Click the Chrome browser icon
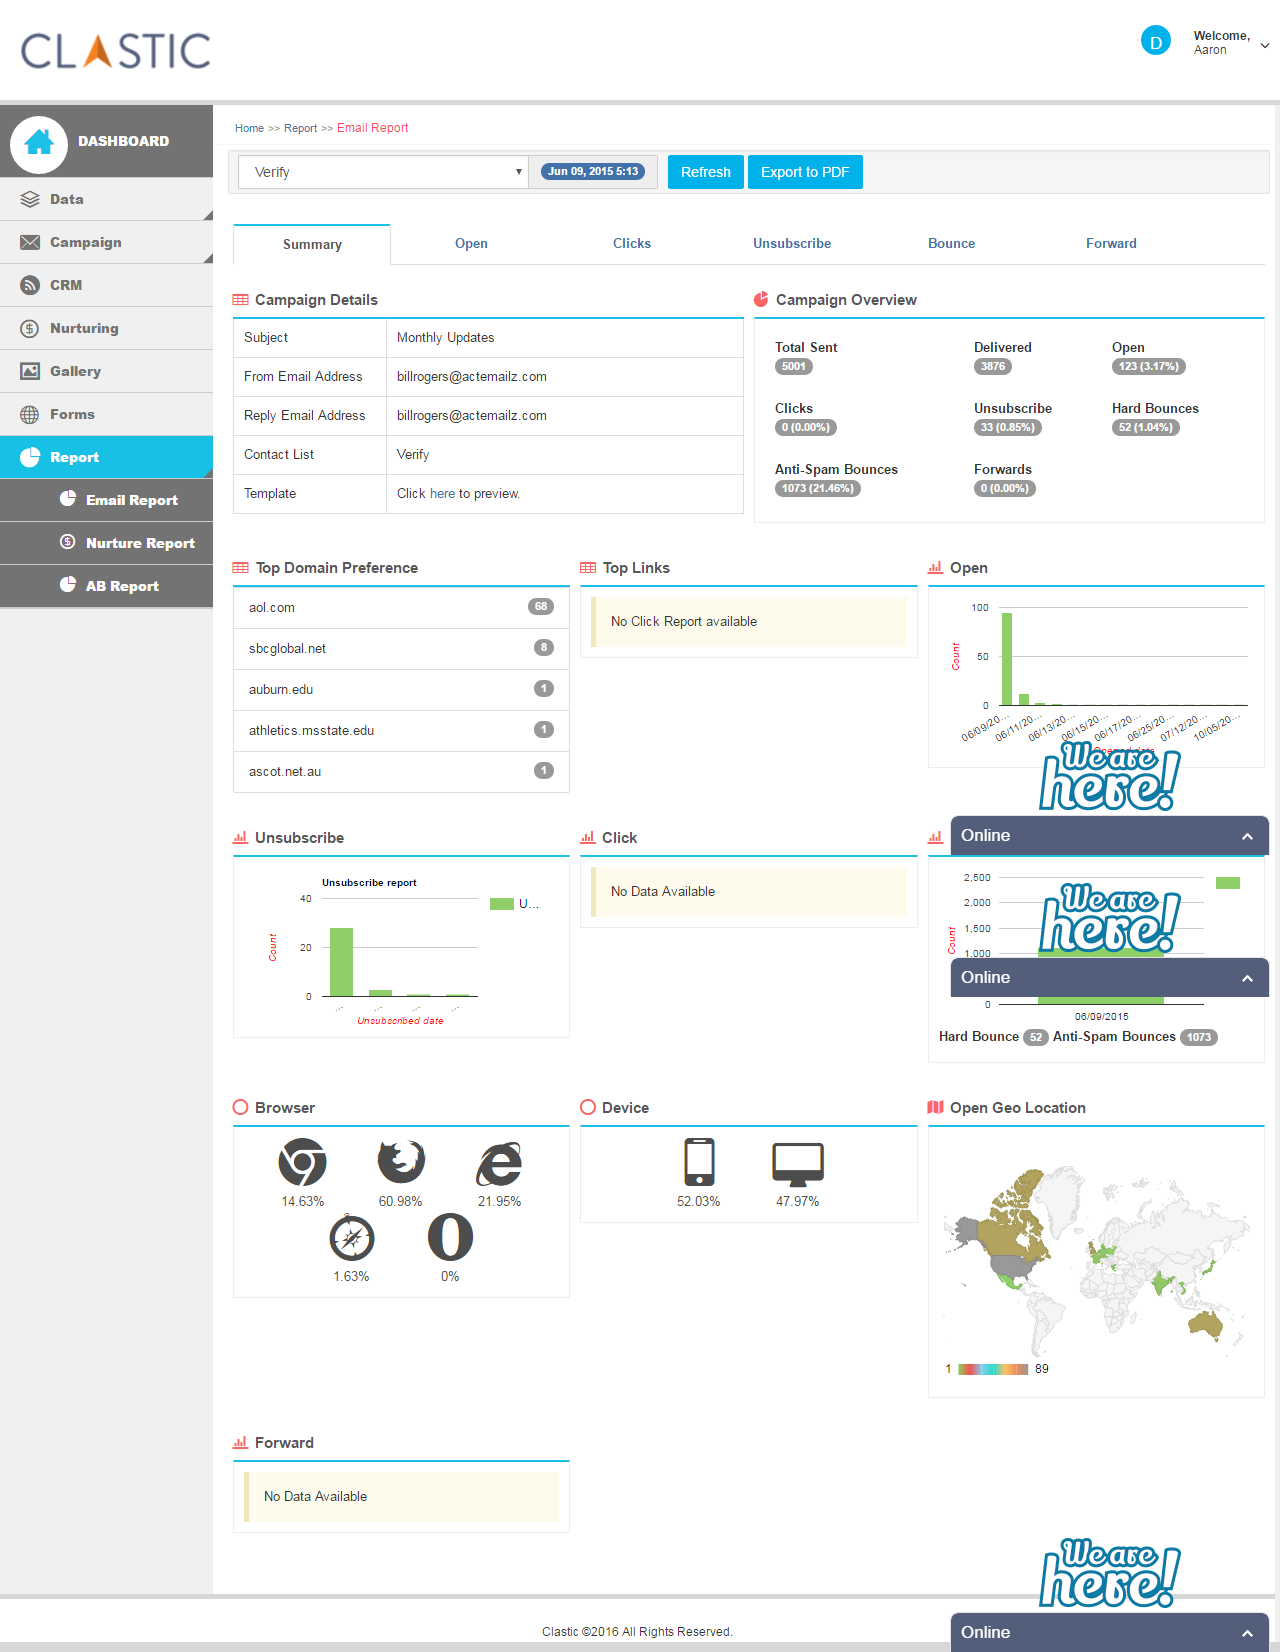 [302, 1162]
